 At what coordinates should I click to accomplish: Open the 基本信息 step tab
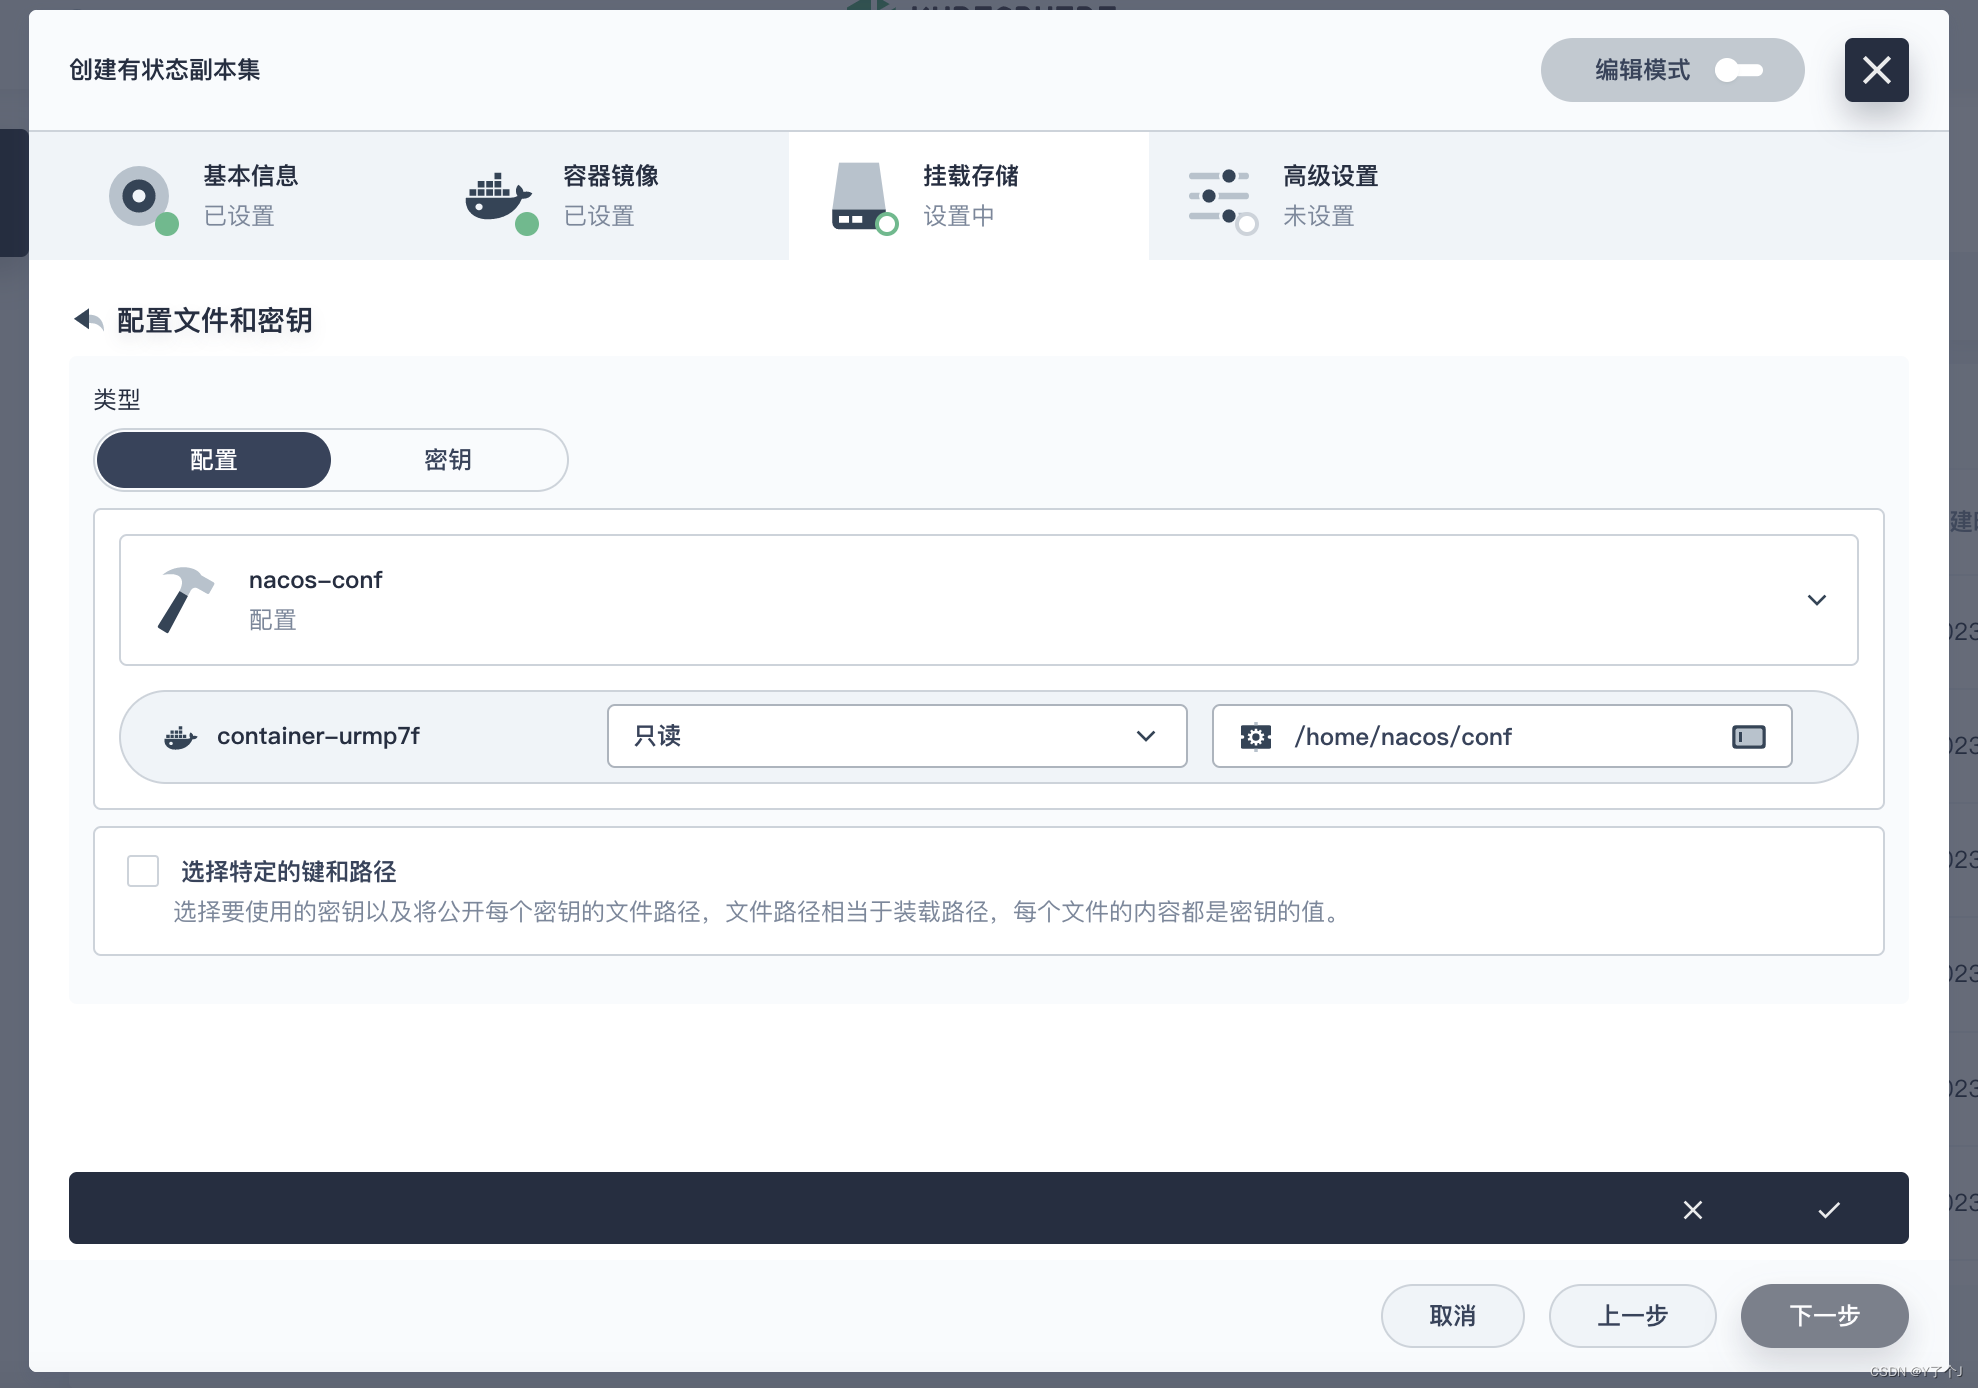pyautogui.click(x=249, y=196)
